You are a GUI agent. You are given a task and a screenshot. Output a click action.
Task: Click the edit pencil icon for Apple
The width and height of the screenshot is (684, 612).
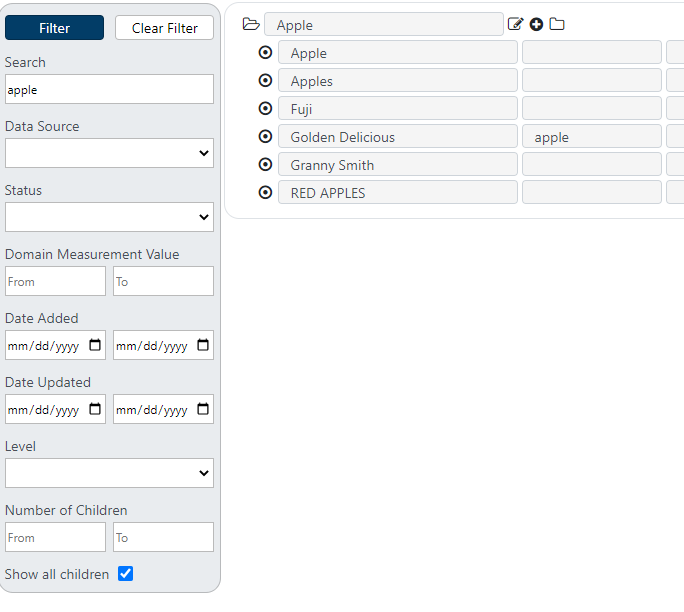click(515, 24)
